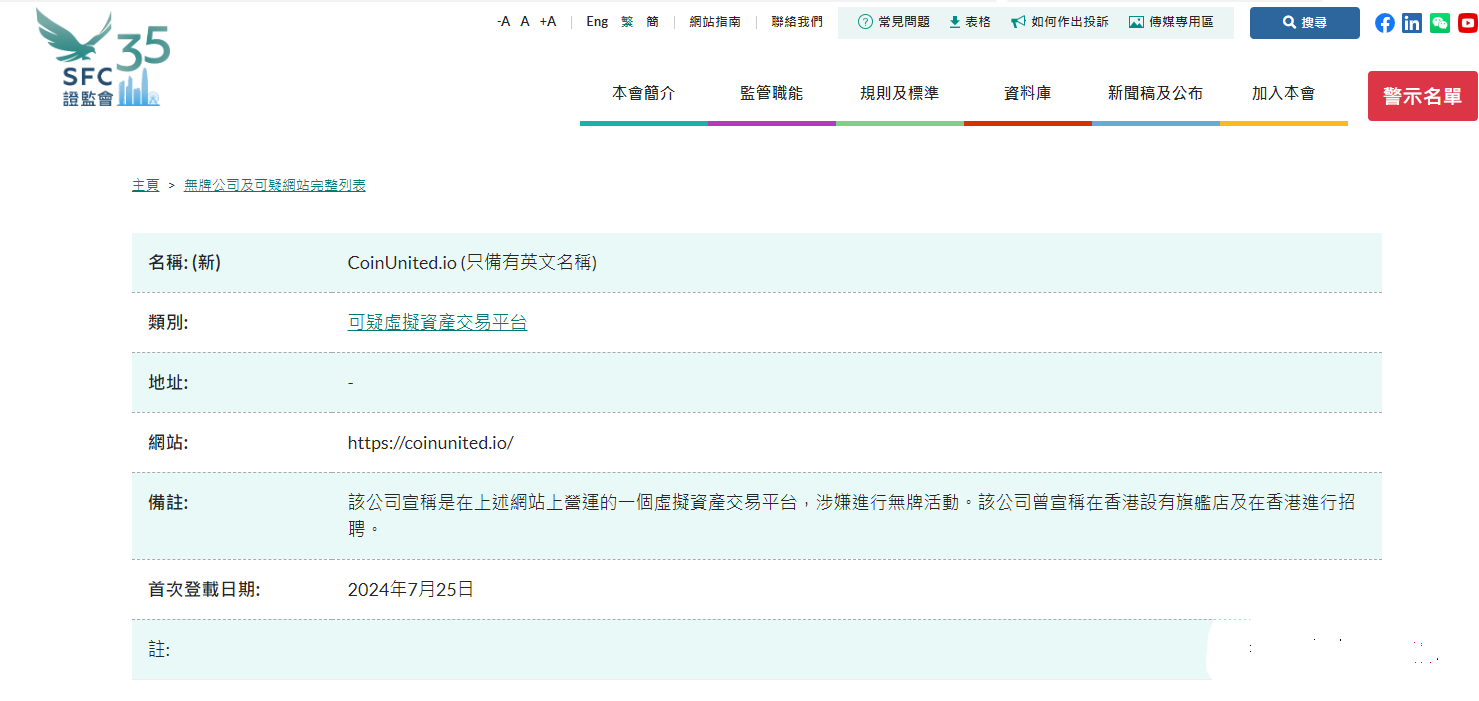Select the 本會簡介 menu item
The height and width of the screenshot is (701, 1479).
(x=644, y=92)
